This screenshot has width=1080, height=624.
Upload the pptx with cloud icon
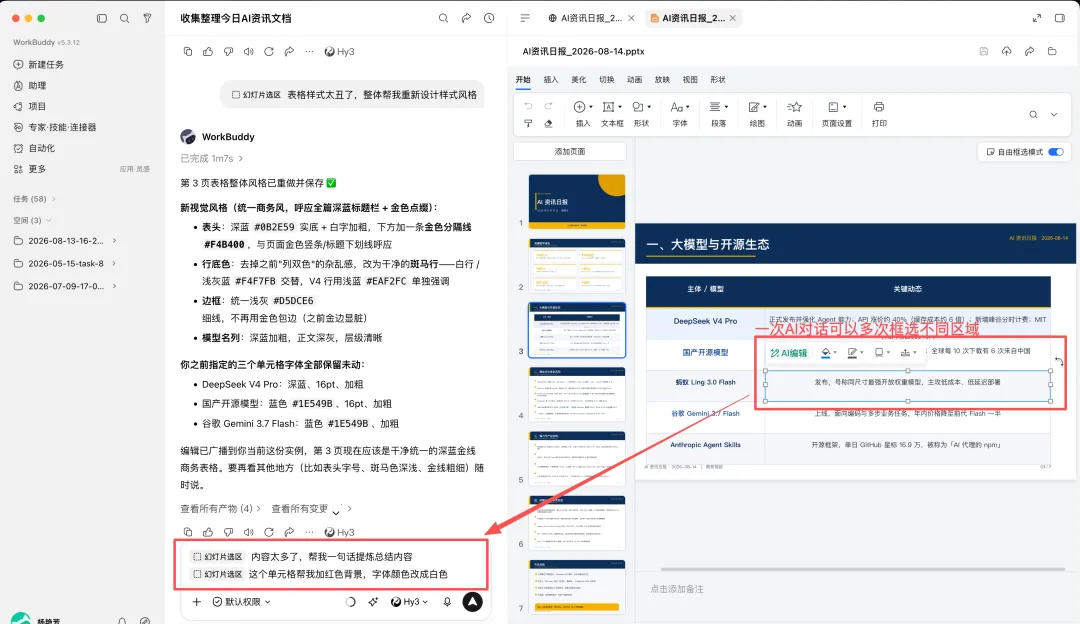pyautogui.click(x=1006, y=52)
